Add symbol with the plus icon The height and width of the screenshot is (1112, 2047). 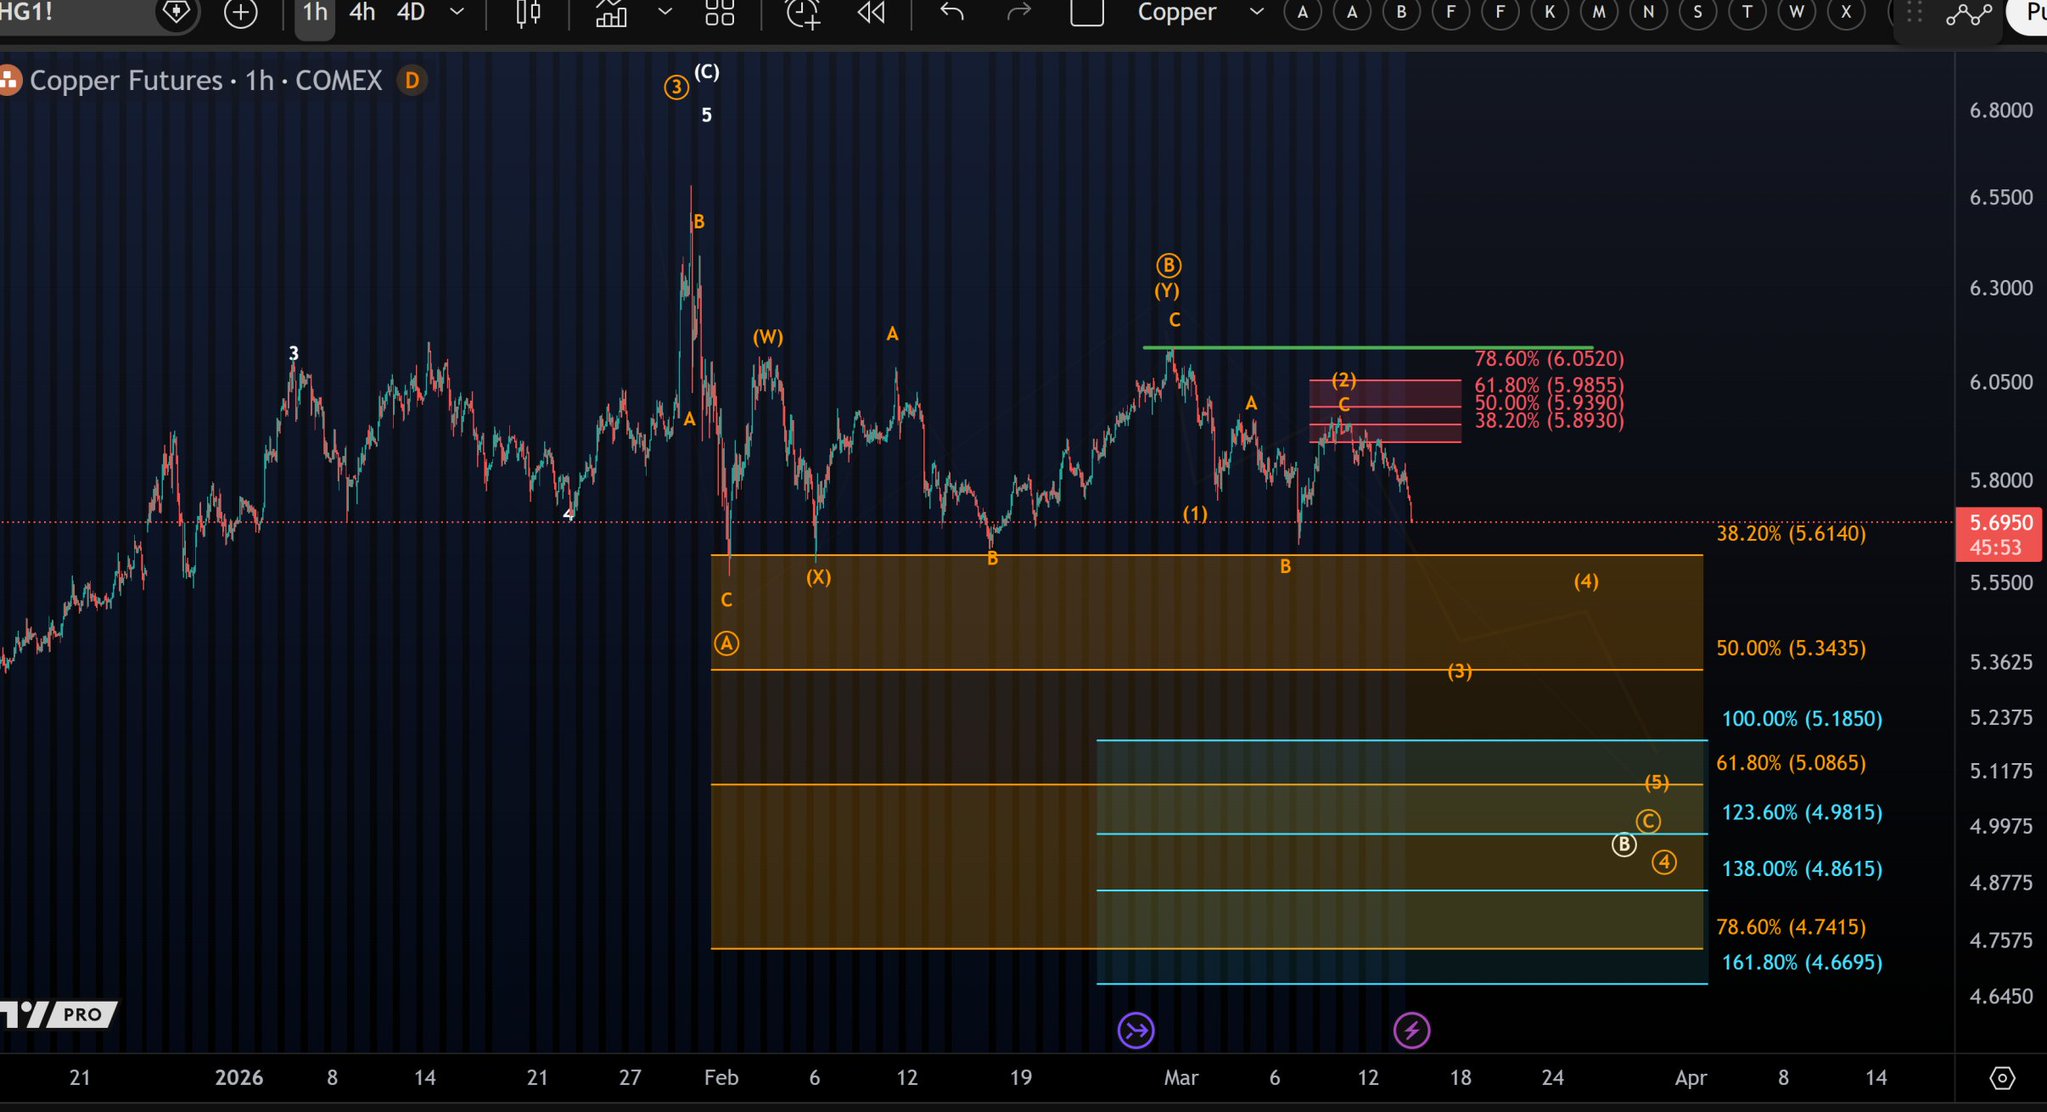(x=241, y=13)
